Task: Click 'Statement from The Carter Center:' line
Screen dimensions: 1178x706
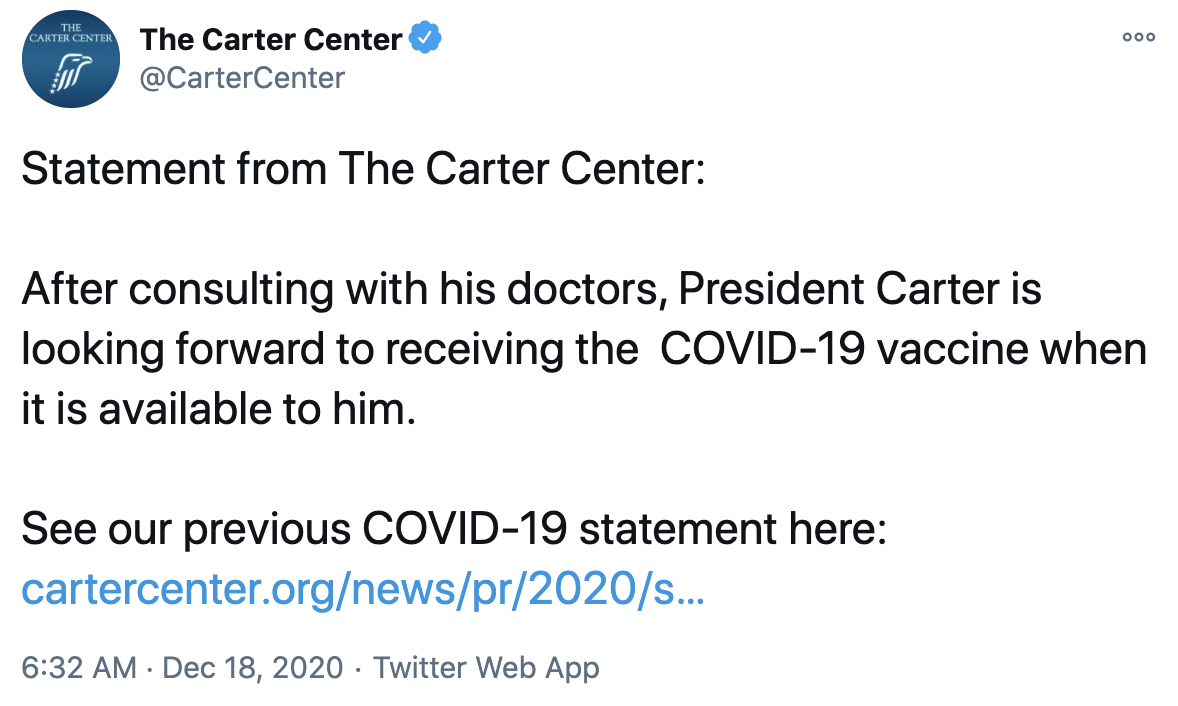Action: coord(363,170)
